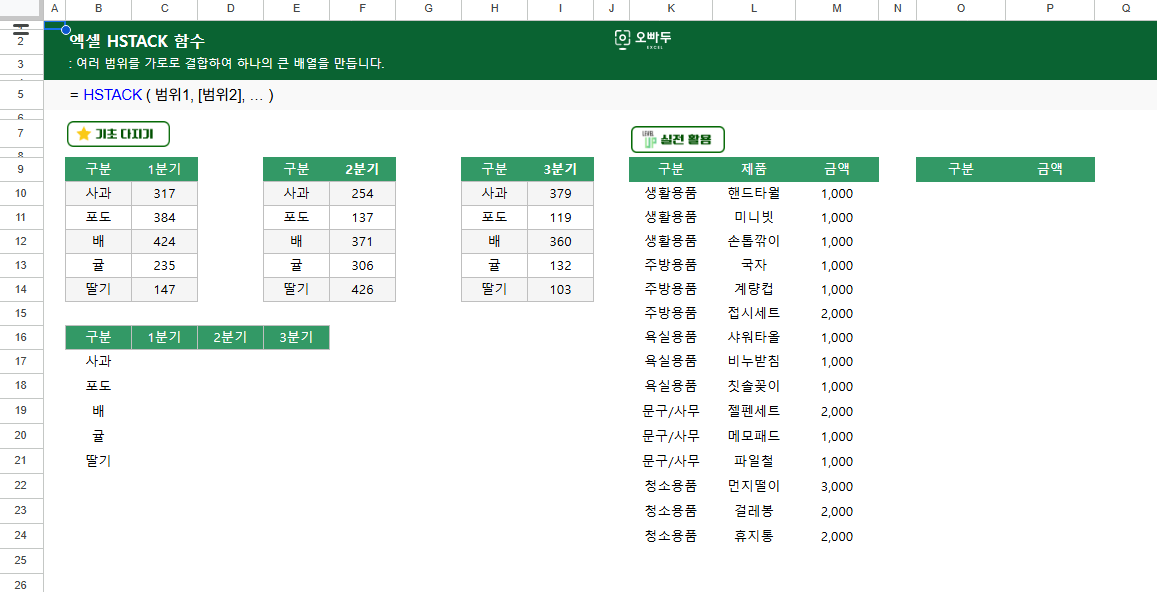The width and height of the screenshot is (1157, 592).
Task: Select row 22 header
Action: pyautogui.click(x=21, y=485)
